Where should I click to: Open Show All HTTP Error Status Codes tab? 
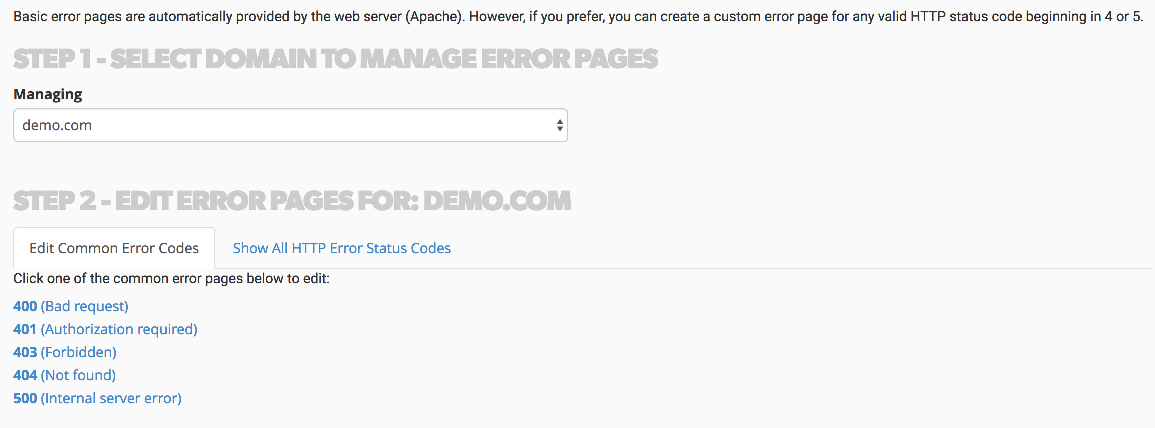pyautogui.click(x=342, y=248)
